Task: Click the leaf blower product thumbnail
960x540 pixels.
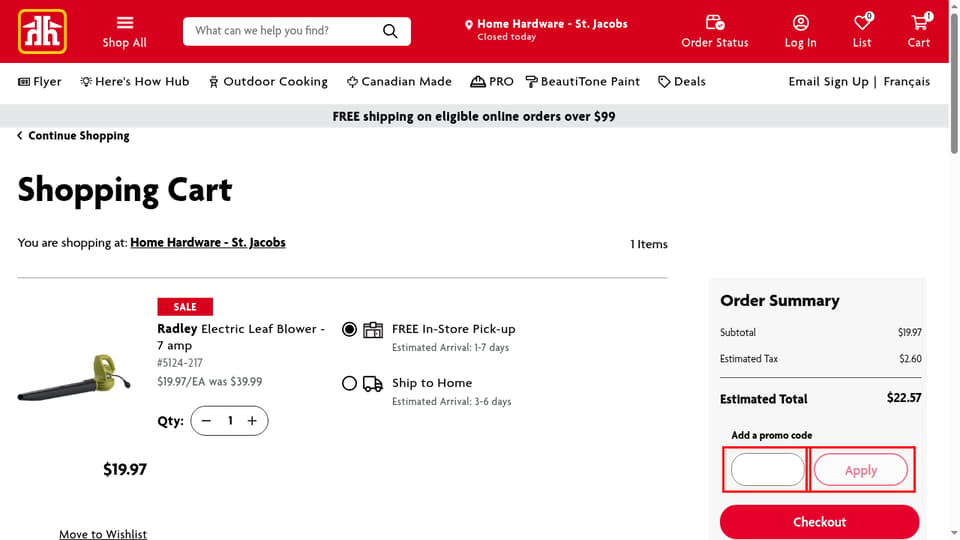Action: 74,377
